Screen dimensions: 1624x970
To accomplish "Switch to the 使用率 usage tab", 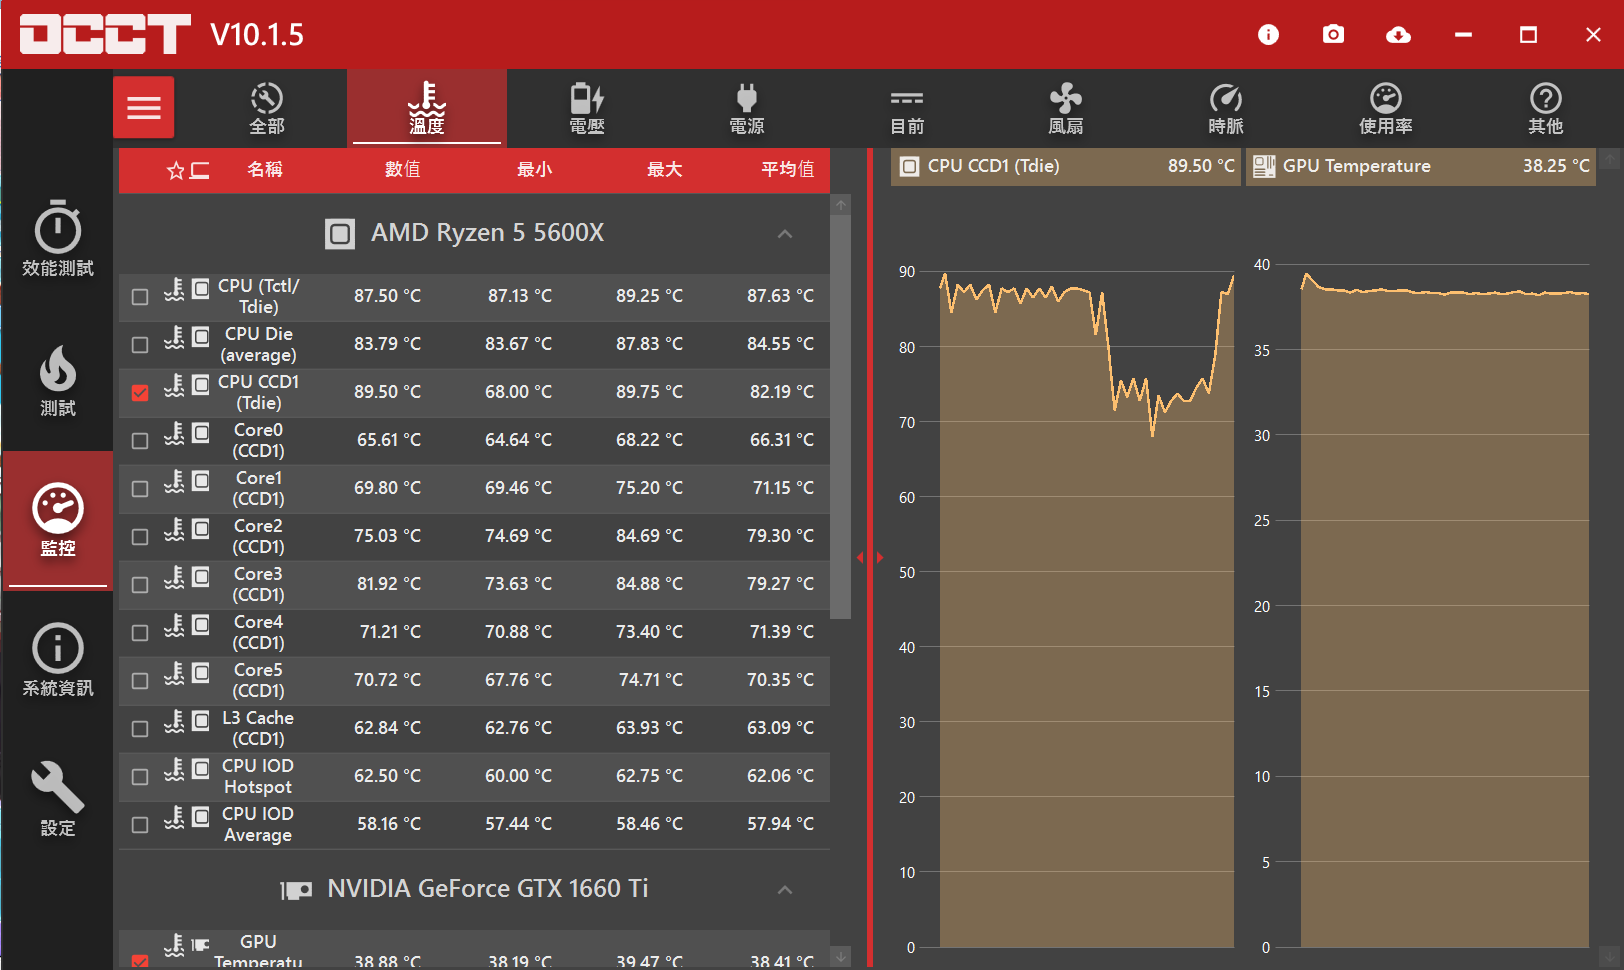I will [x=1386, y=108].
